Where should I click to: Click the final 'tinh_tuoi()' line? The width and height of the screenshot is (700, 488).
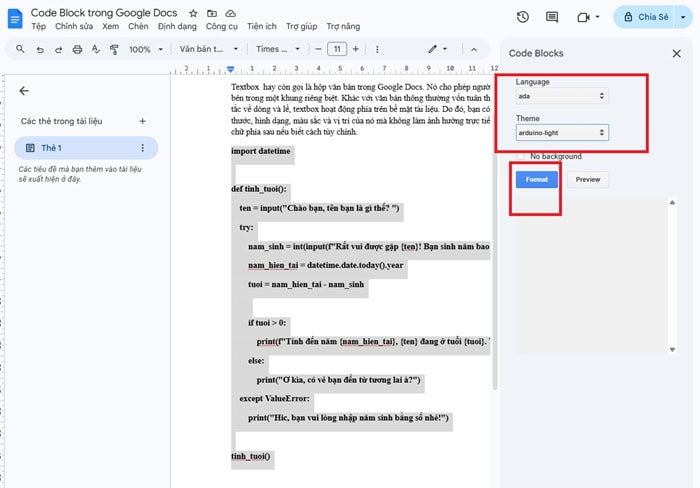pyautogui.click(x=251, y=456)
